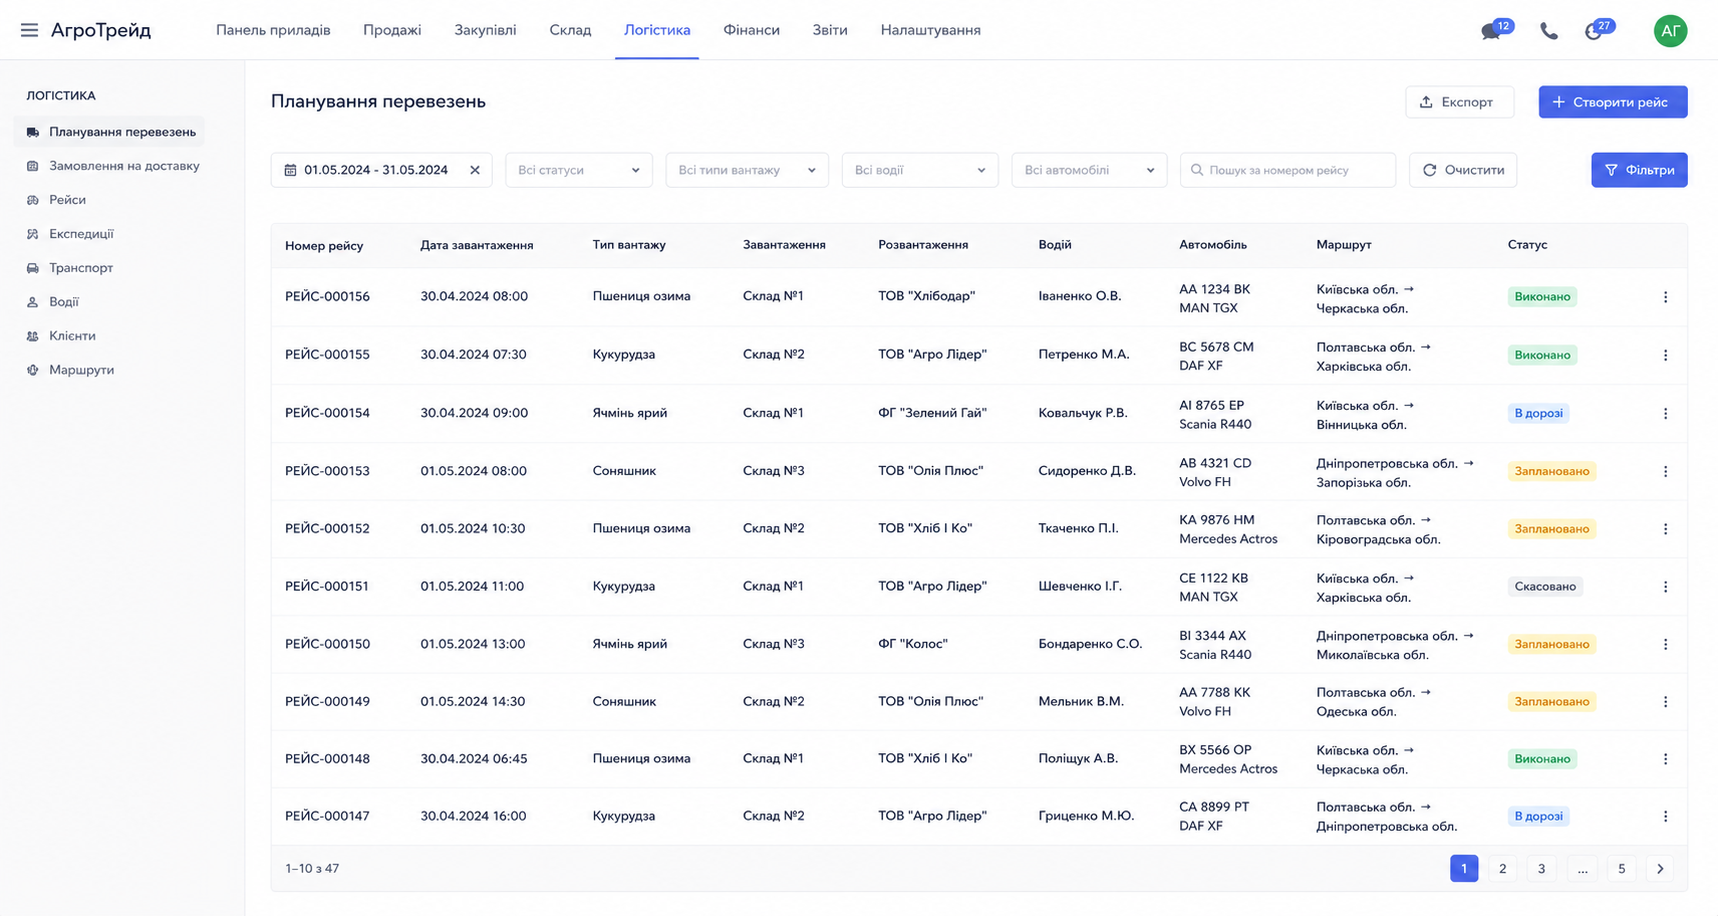The height and width of the screenshot is (916, 1718).
Task: Open Експедиції in sidebar
Action: [70, 234]
